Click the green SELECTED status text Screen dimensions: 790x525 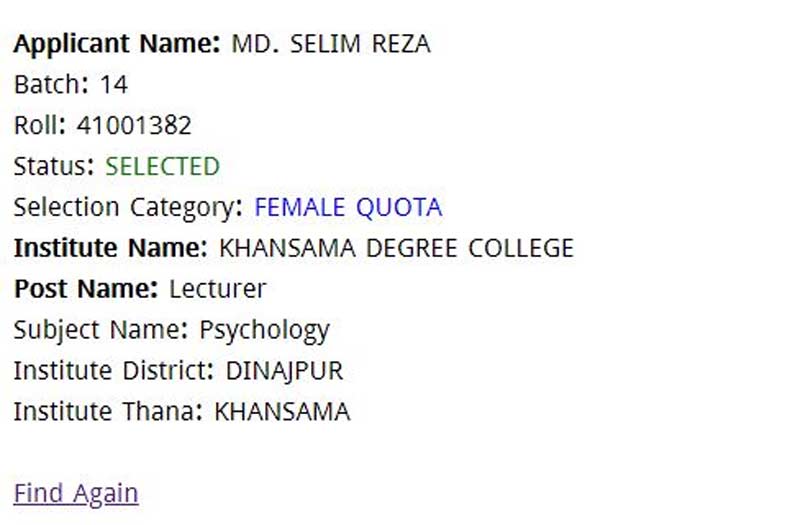(x=162, y=166)
